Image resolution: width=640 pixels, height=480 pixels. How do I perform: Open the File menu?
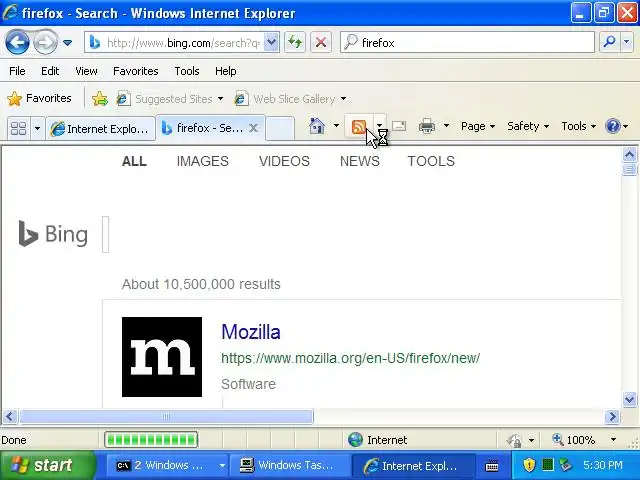click(x=17, y=71)
